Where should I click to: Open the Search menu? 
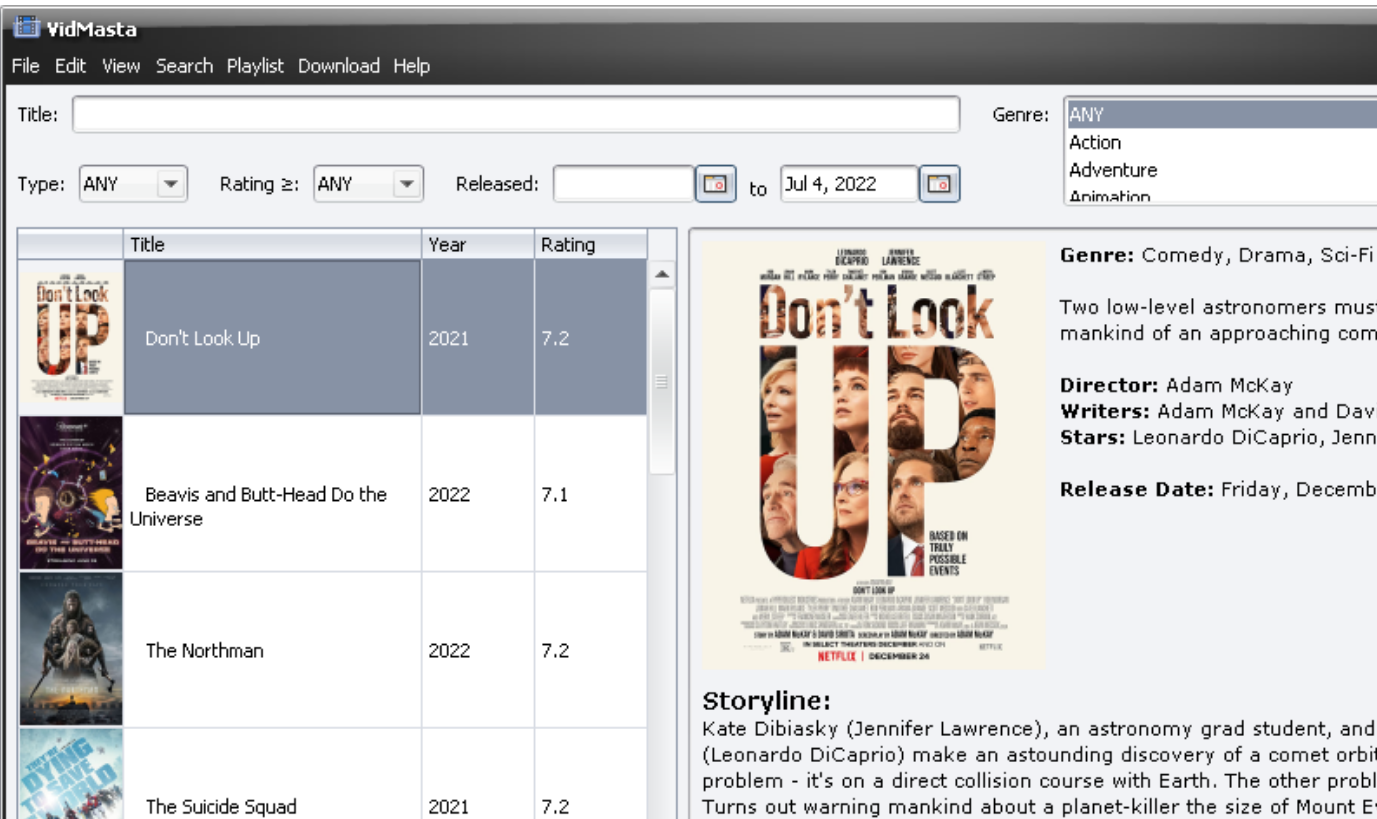[x=184, y=66]
